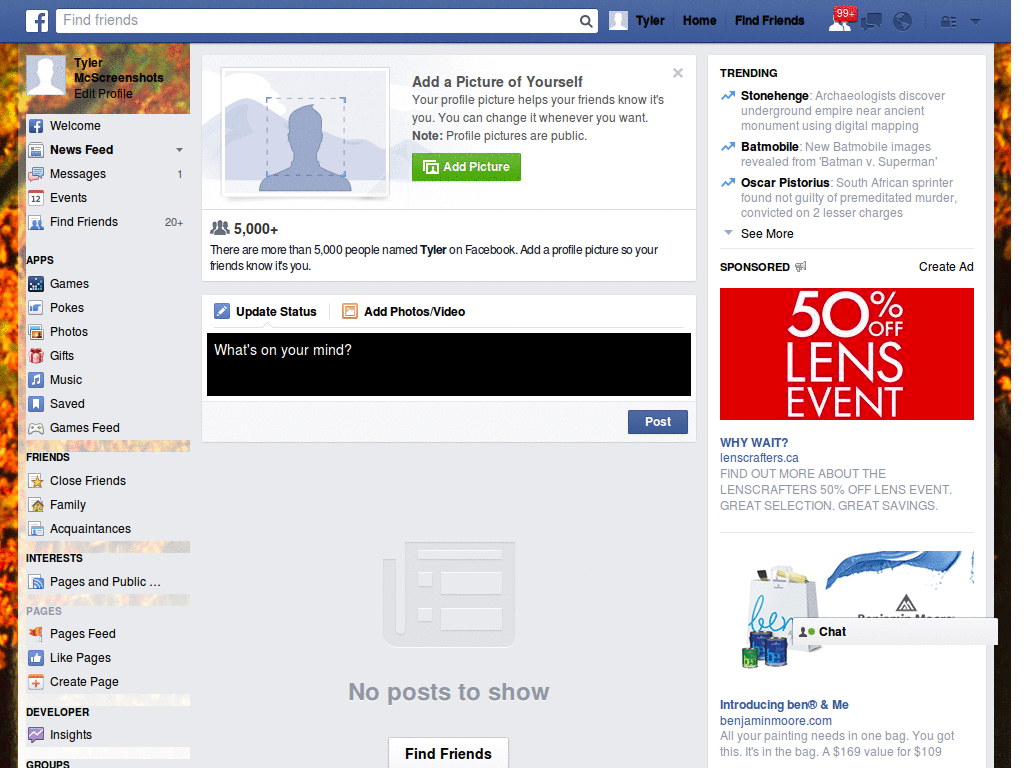
Task: Click the Pages Feed flag icon
Action: [x=36, y=633]
